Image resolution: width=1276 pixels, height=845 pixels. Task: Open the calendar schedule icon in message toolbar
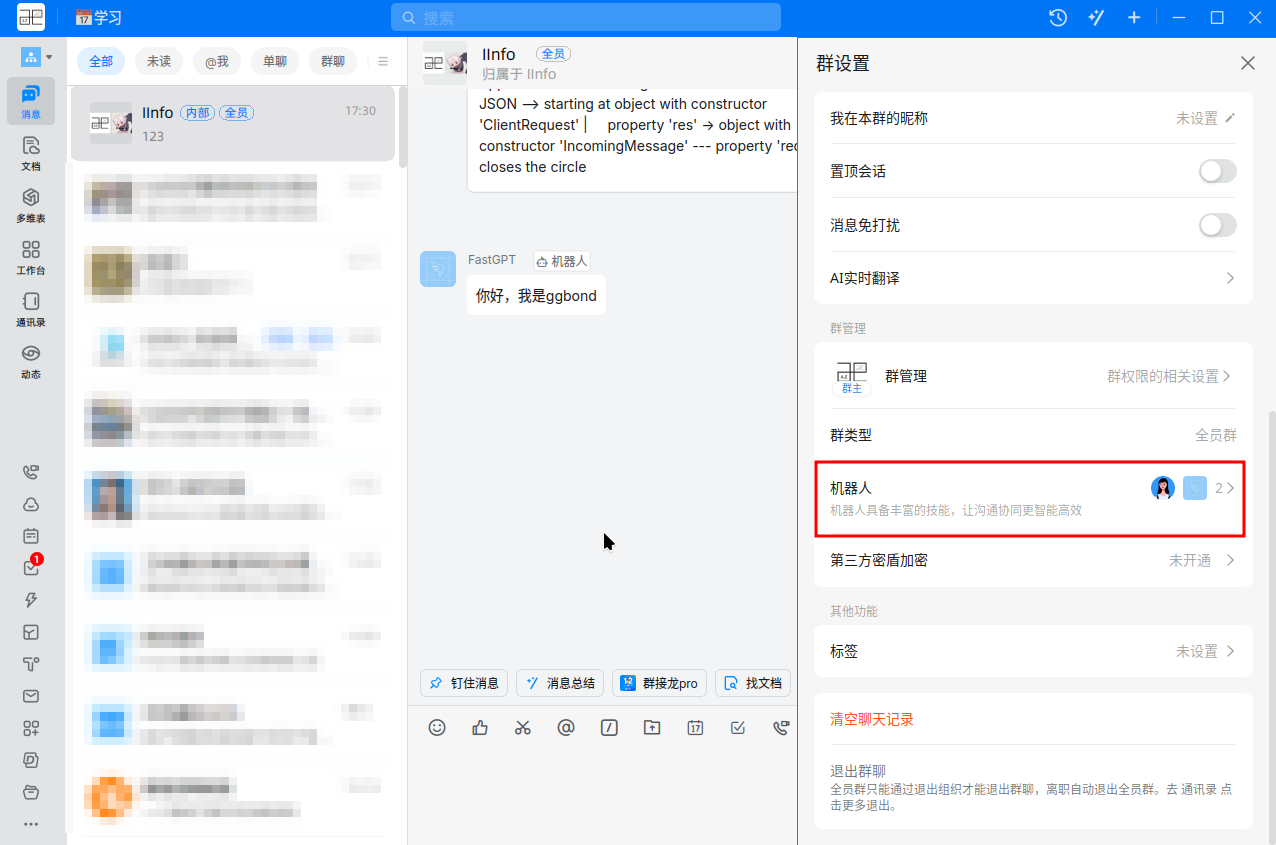pos(695,727)
